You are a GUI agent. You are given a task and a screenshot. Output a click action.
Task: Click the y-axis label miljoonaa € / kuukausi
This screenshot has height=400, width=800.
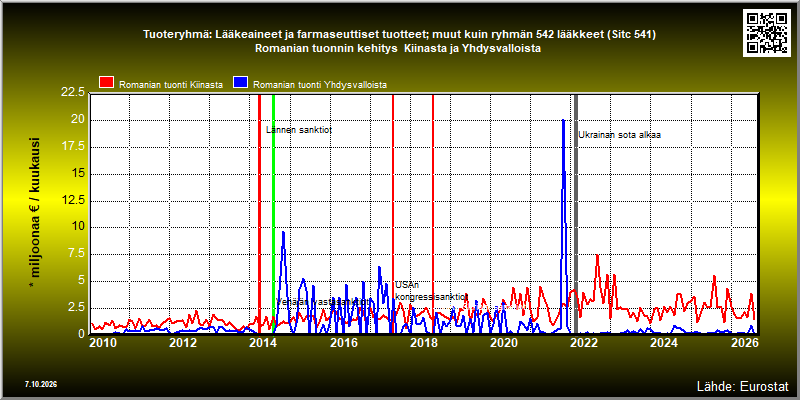tap(35, 213)
